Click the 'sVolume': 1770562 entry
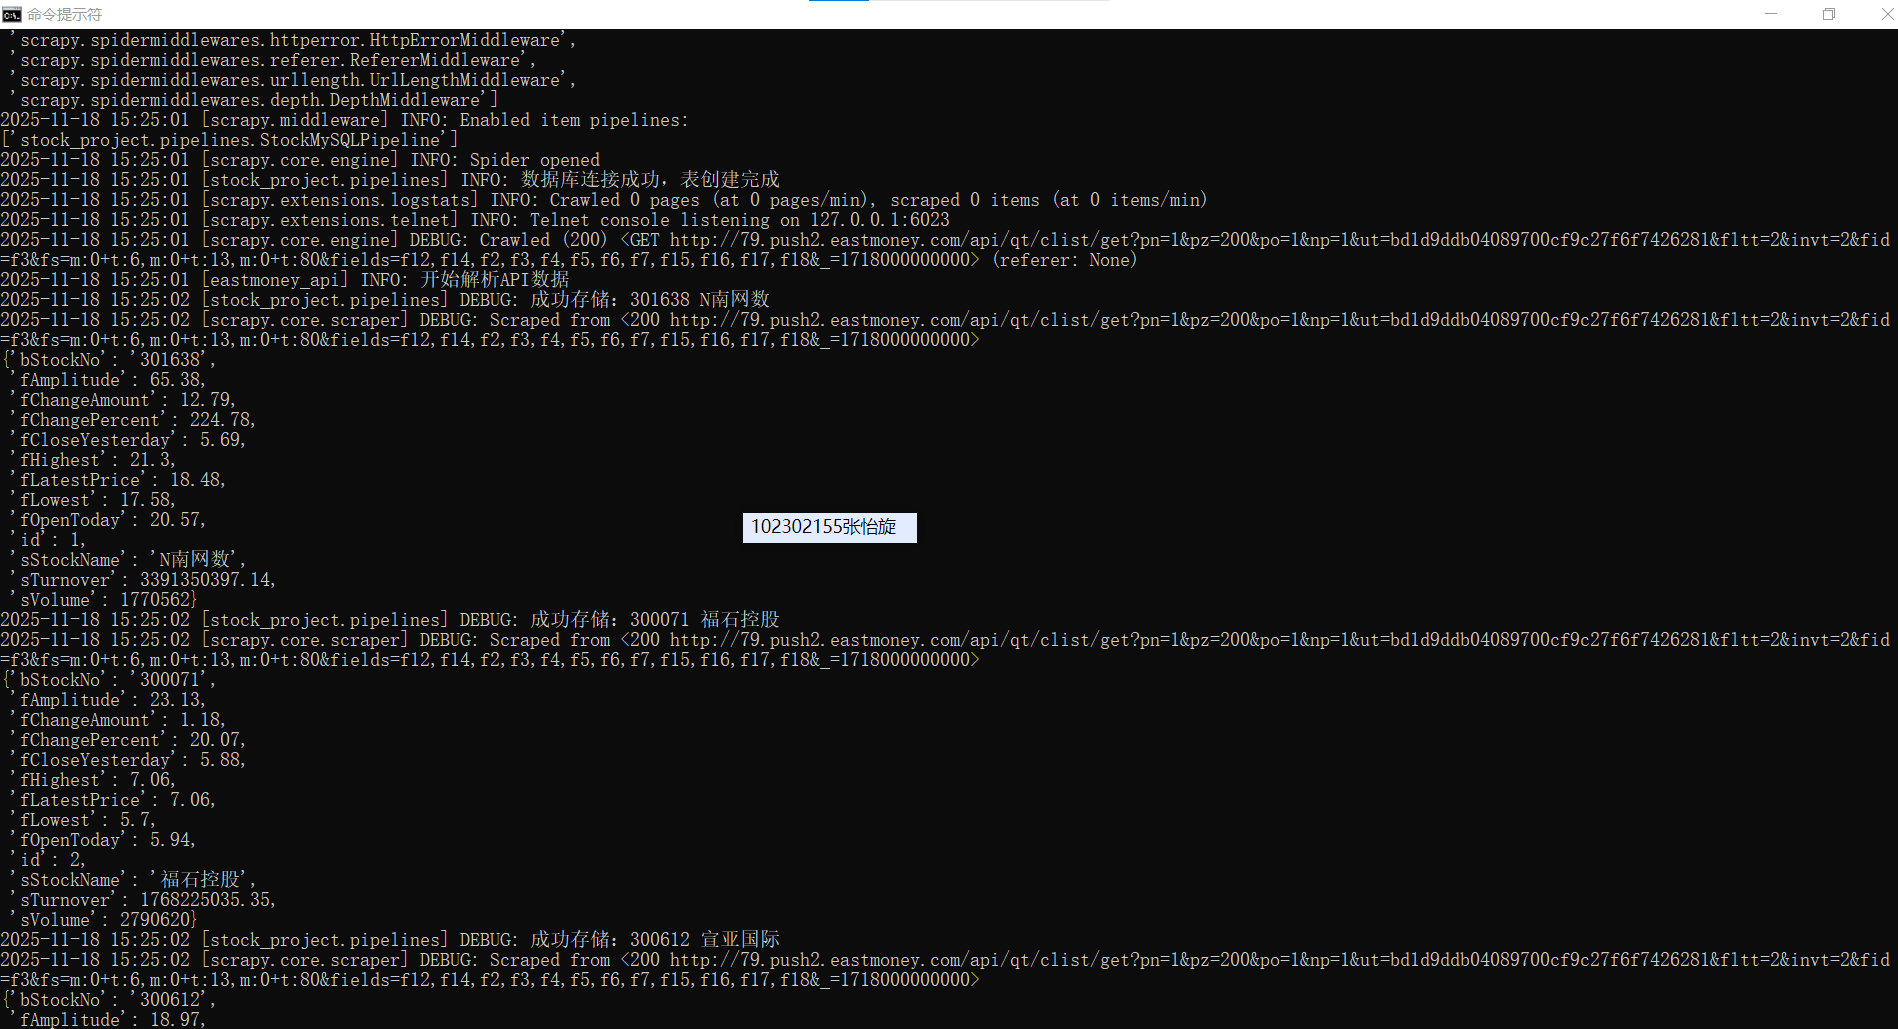 (x=103, y=600)
